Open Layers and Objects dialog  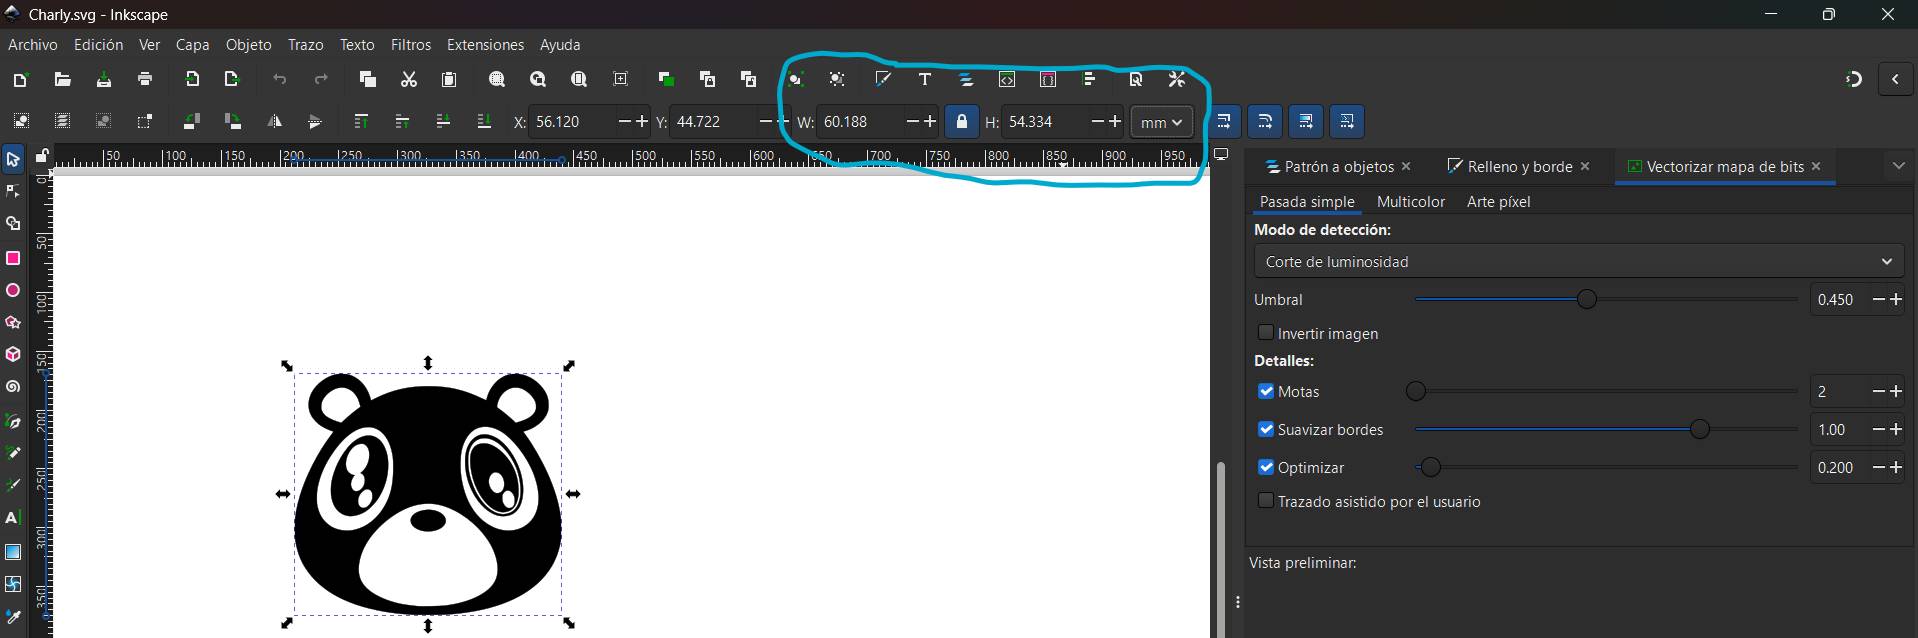[x=966, y=80]
